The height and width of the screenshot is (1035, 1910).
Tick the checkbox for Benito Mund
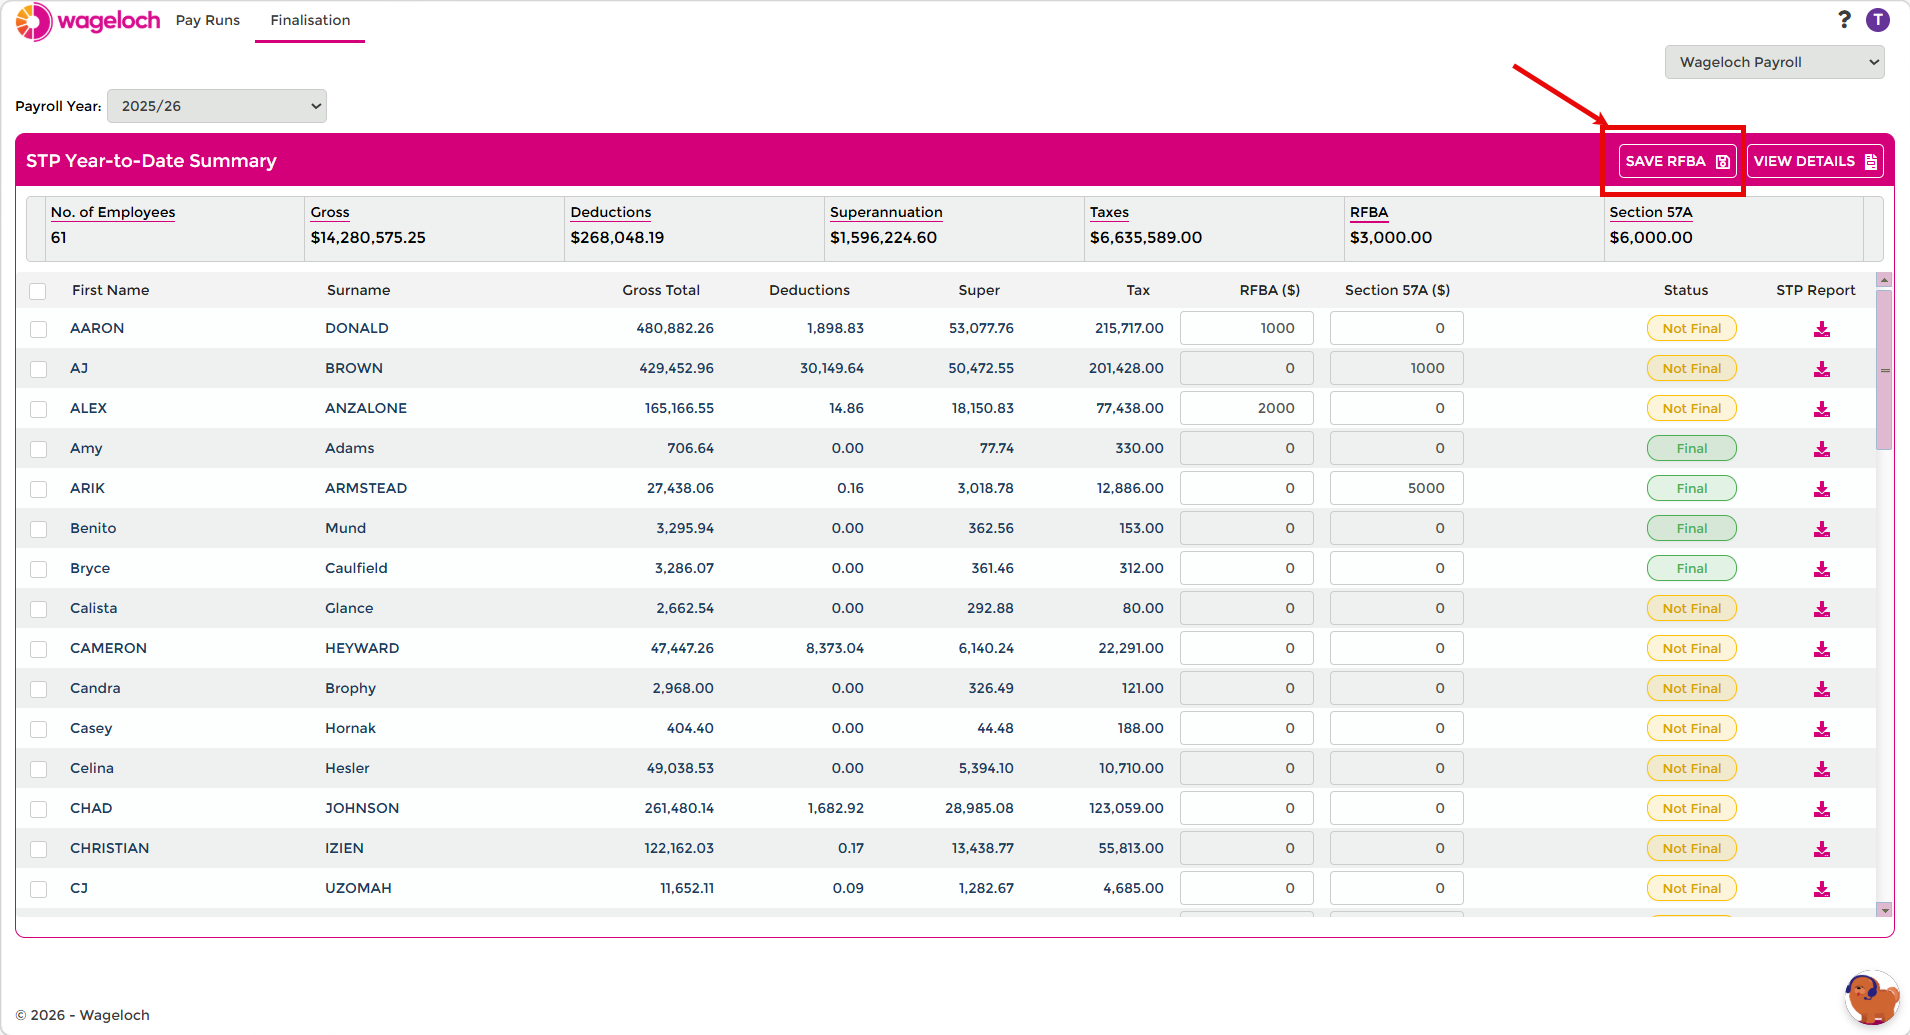[38, 529]
